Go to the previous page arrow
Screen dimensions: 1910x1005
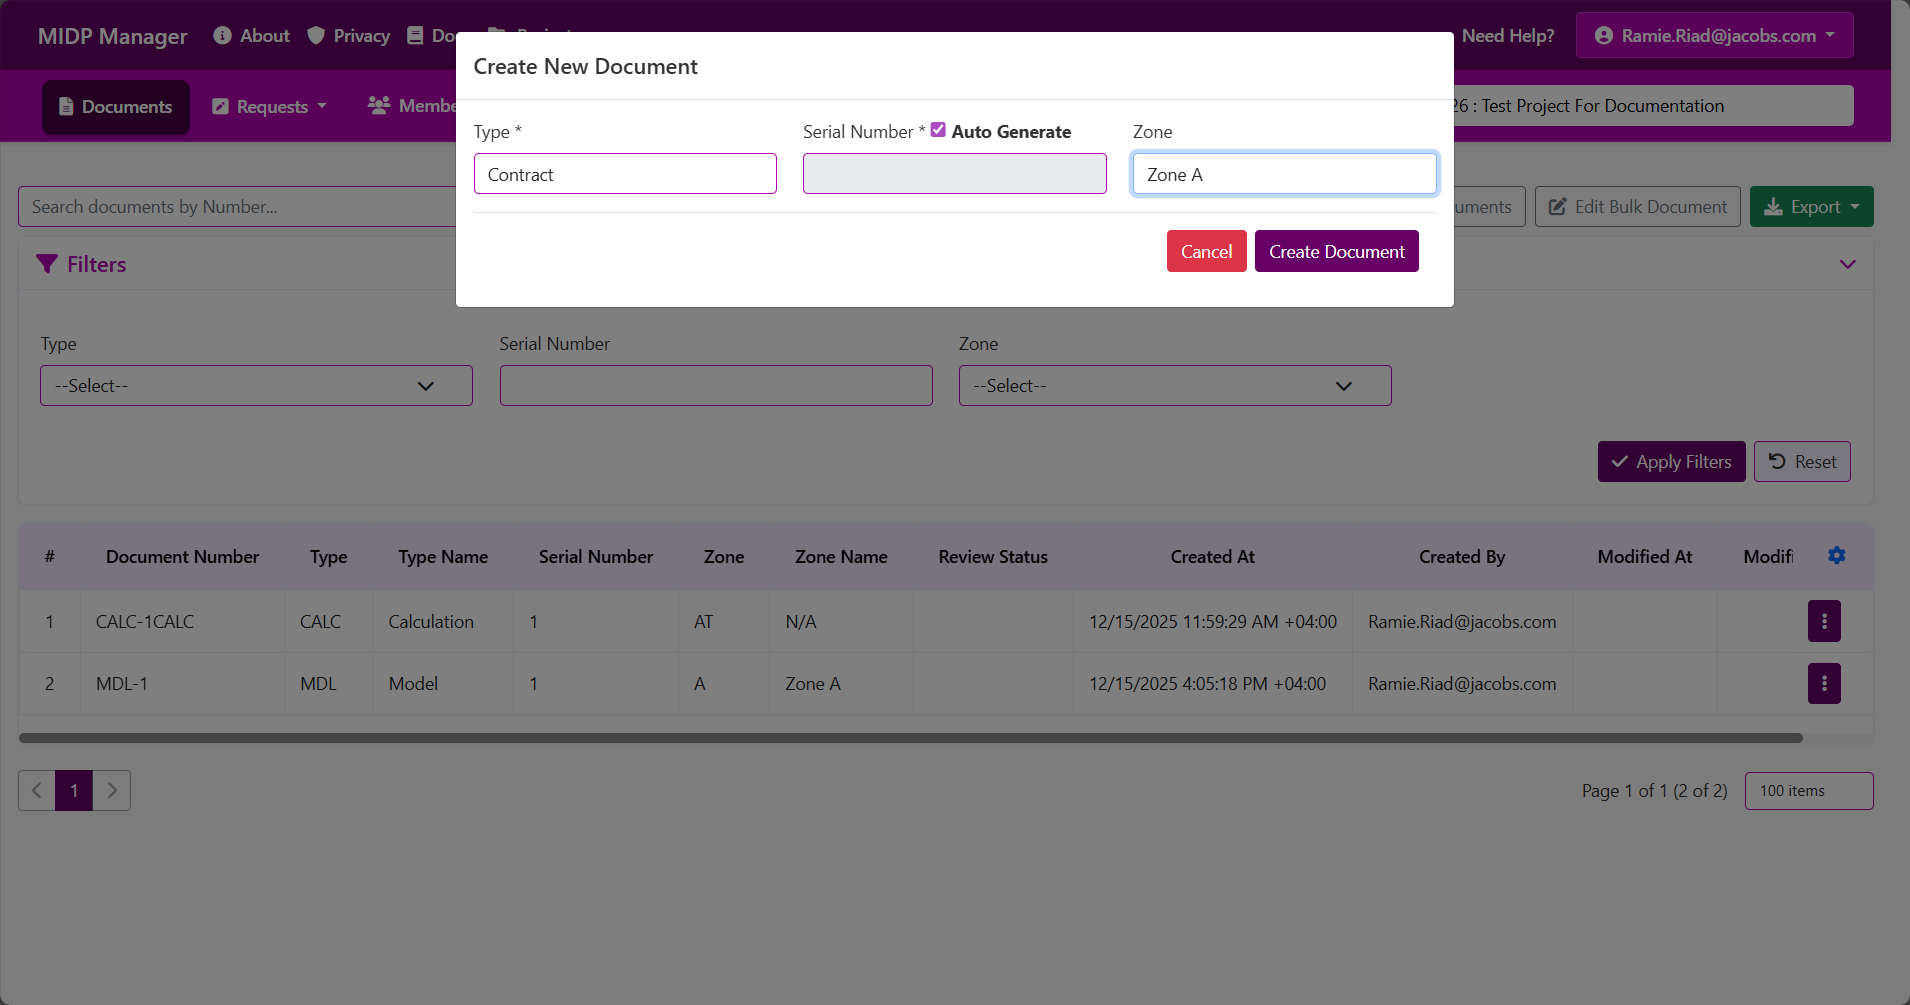coord(37,790)
